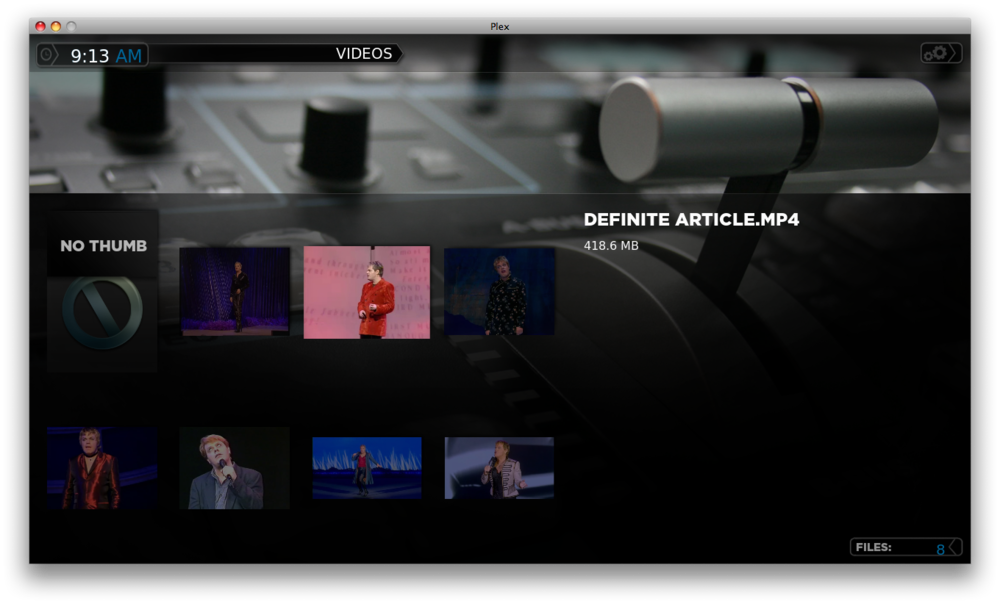This screenshot has width=1000, height=604.
Task: Select thumbnail of man holding microphone looking up
Action: click(x=235, y=468)
